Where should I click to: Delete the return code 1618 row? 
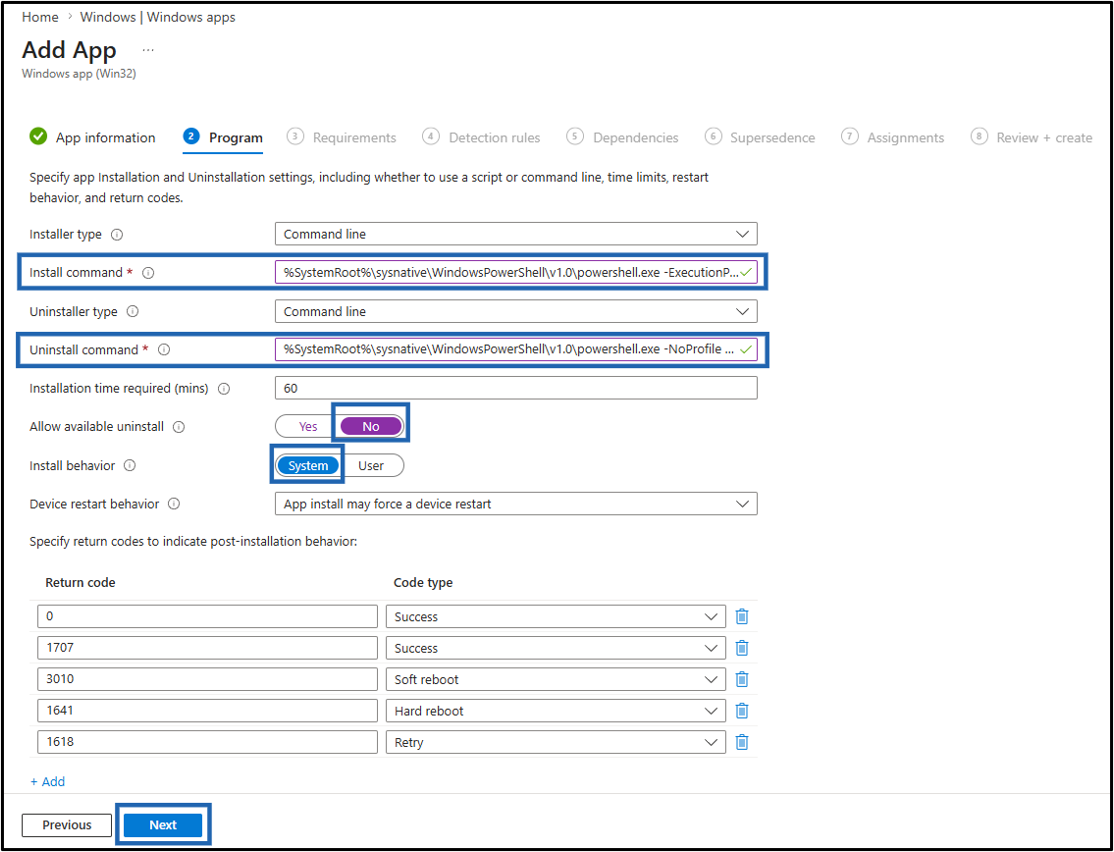[x=742, y=742]
